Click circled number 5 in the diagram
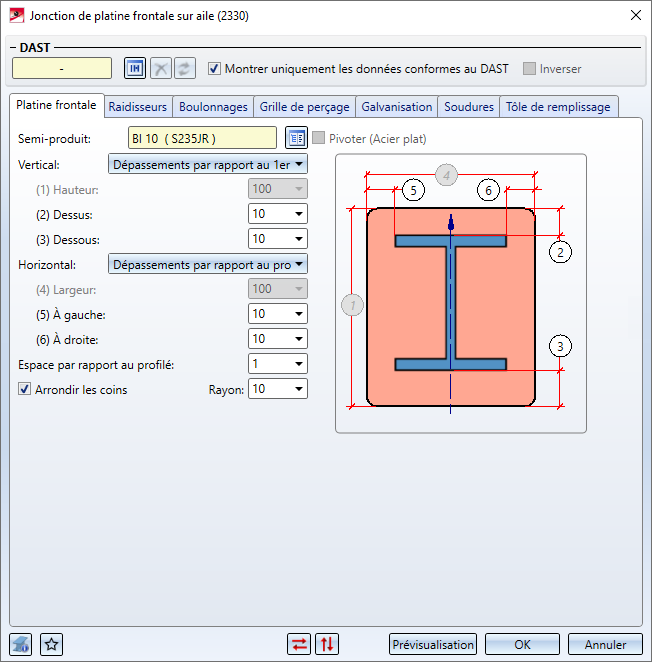The image size is (652, 662). point(413,190)
